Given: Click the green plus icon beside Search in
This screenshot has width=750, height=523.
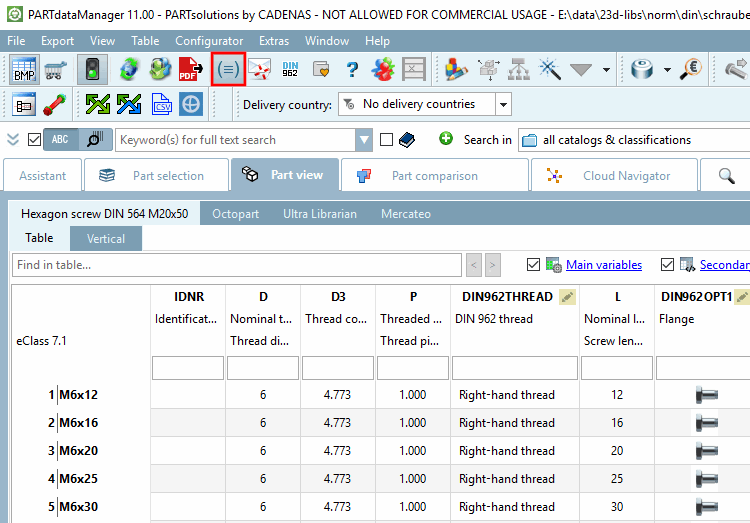Looking at the screenshot, I should coord(446,139).
